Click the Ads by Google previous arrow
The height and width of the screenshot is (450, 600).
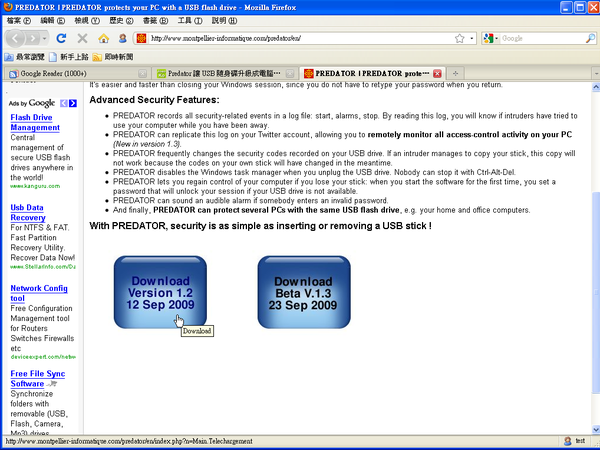(x=64, y=103)
